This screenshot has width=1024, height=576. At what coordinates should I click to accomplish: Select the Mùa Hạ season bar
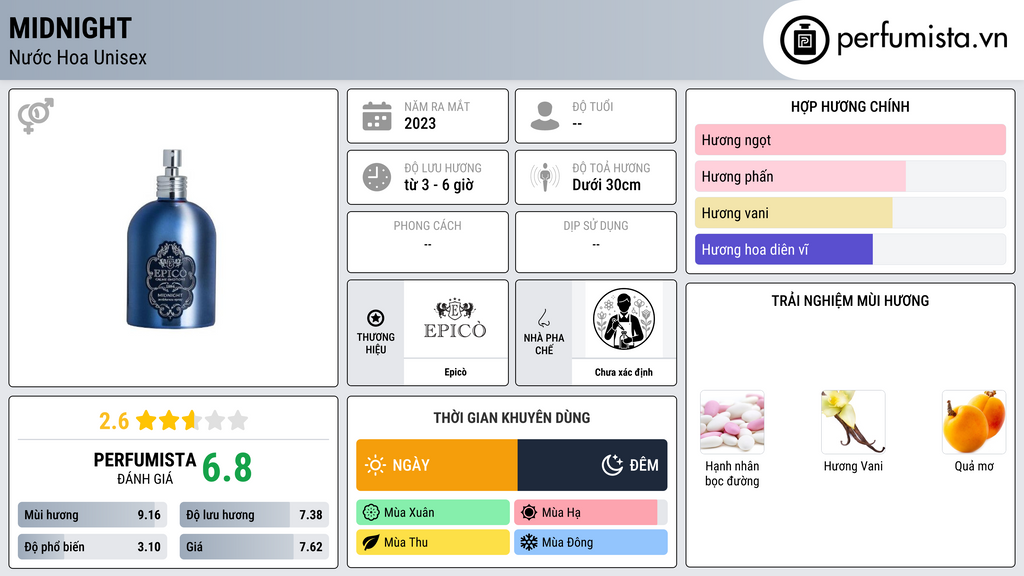pyautogui.click(x=591, y=513)
